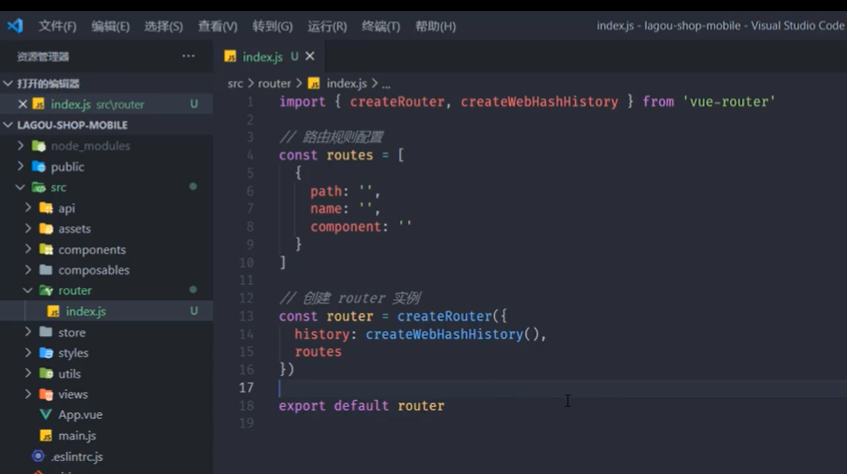Click src in the breadcrumb path
This screenshot has width=847, height=474.
(x=236, y=84)
